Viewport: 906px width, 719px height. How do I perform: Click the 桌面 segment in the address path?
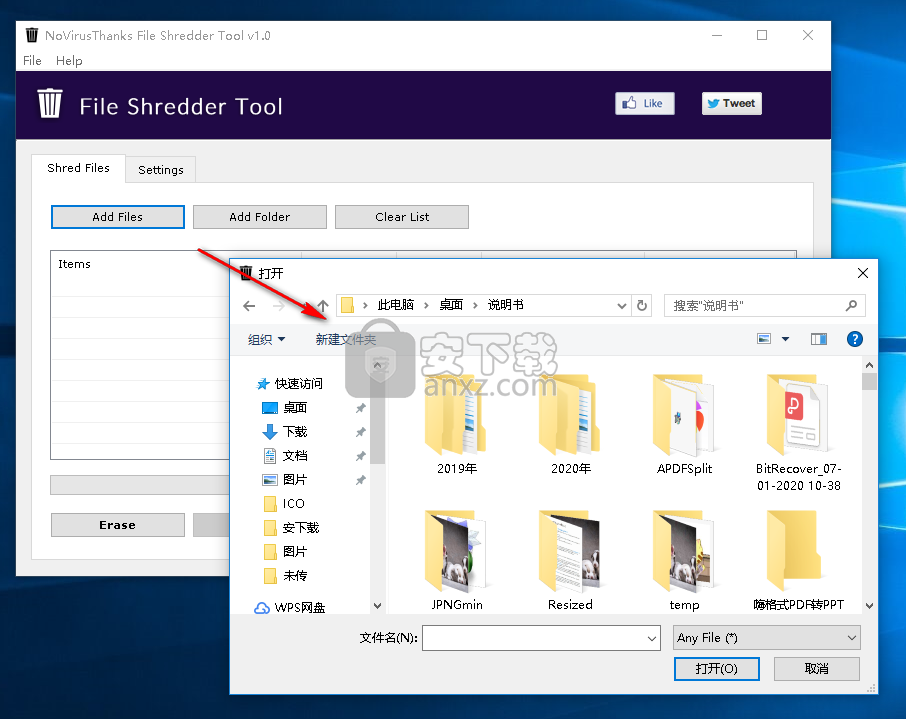(x=451, y=305)
